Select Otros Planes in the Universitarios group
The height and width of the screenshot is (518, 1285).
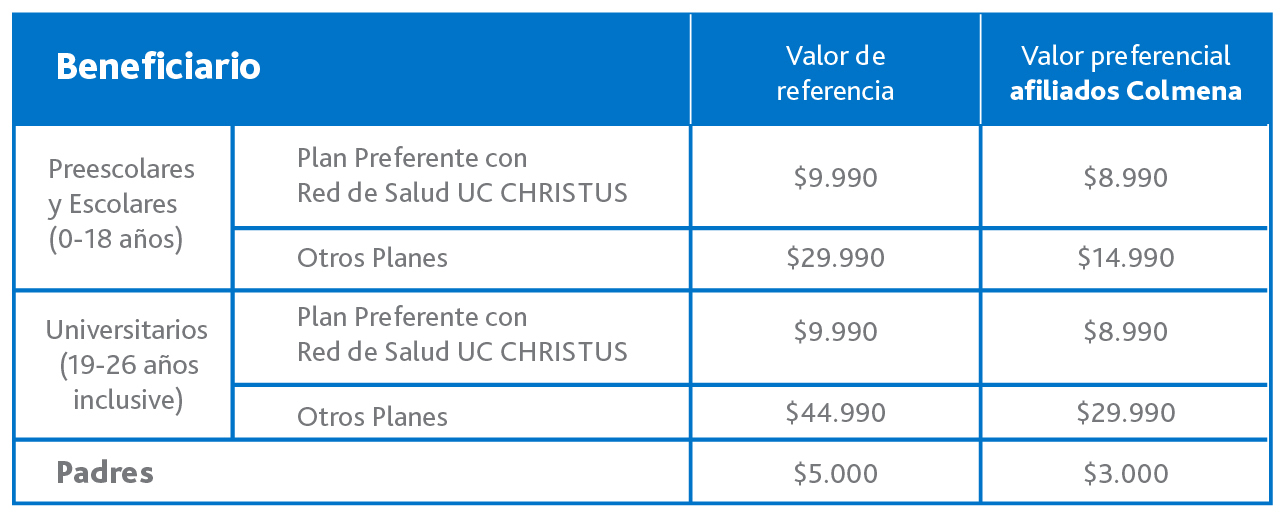pyautogui.click(x=372, y=416)
